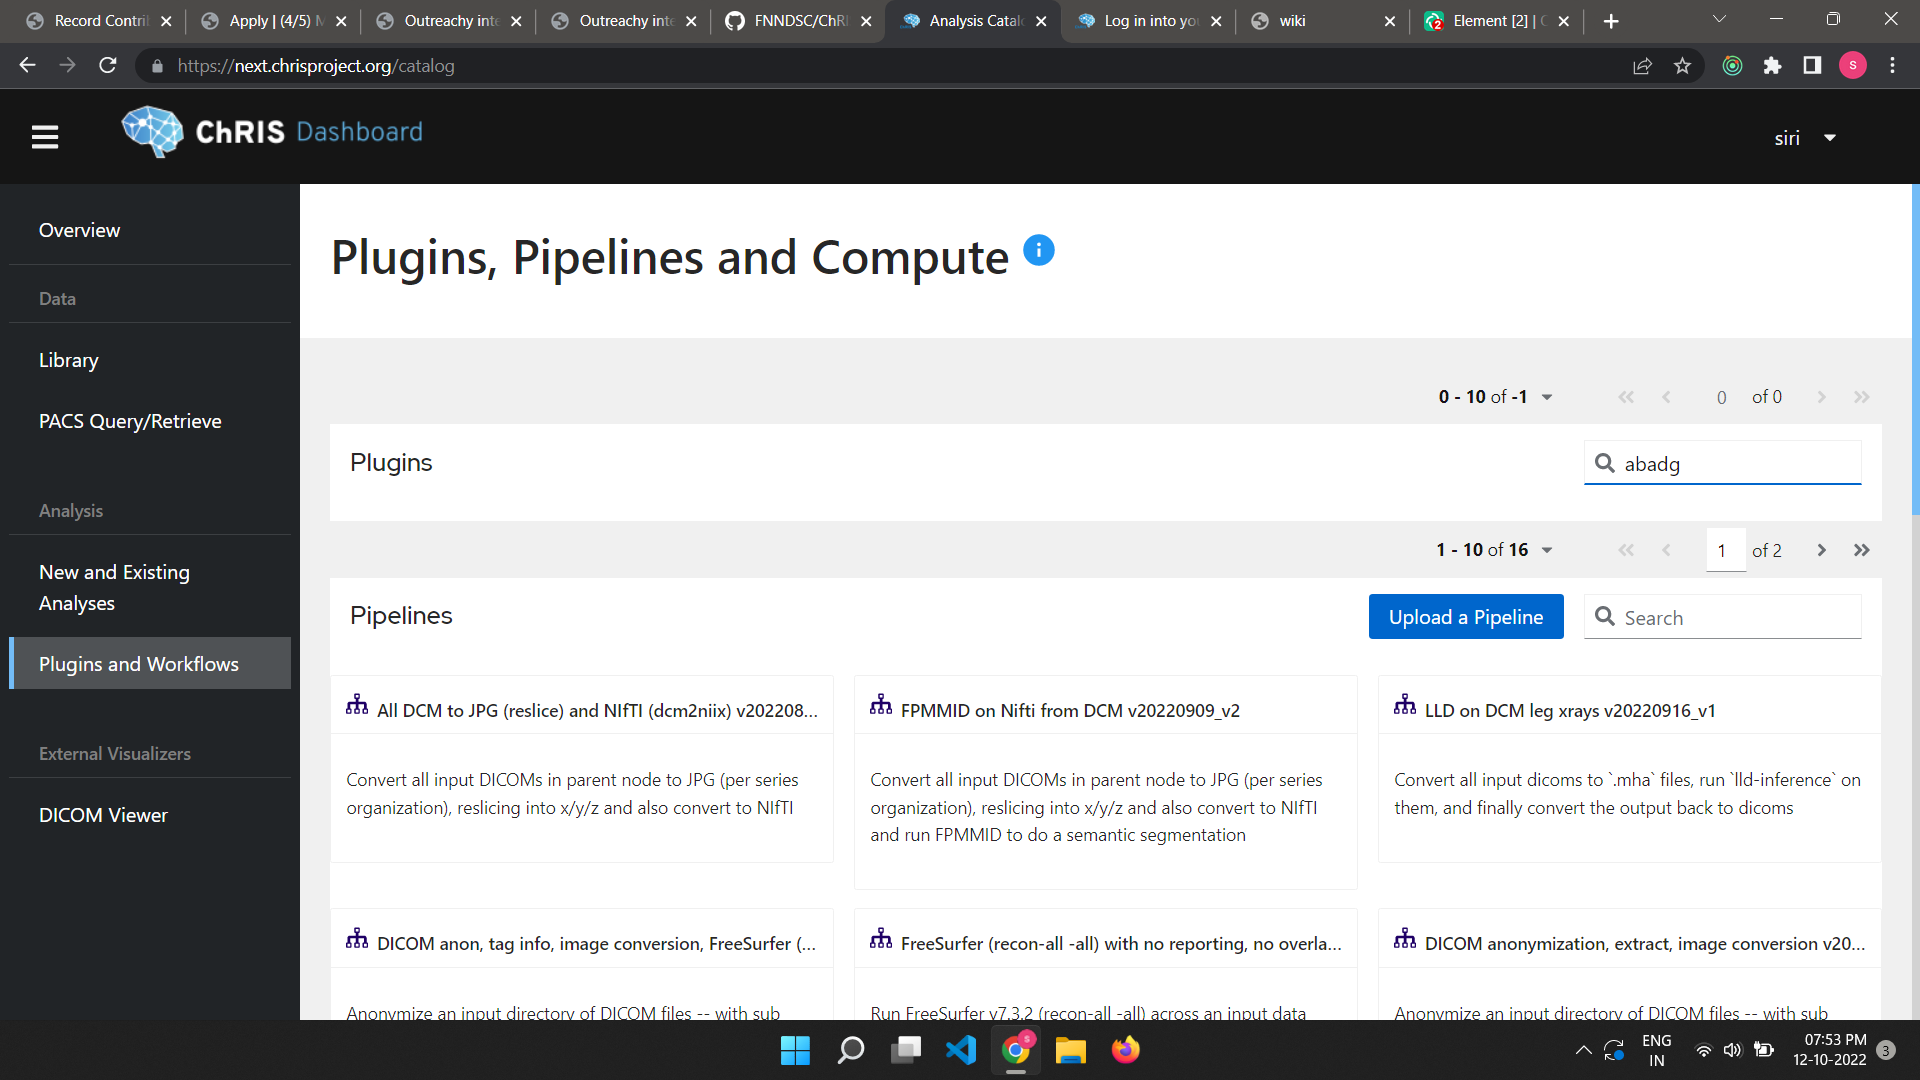Click the info icon beside page title

click(x=1039, y=250)
